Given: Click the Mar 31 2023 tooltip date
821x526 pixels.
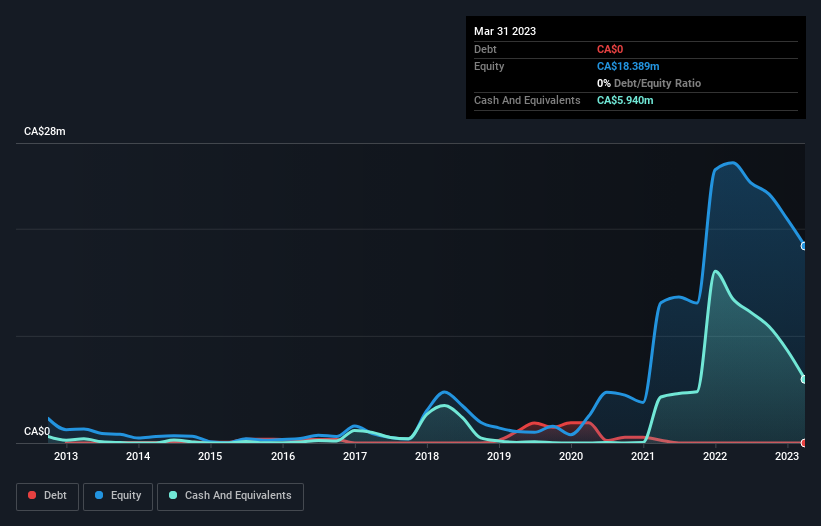Looking at the screenshot, I should click(505, 31).
